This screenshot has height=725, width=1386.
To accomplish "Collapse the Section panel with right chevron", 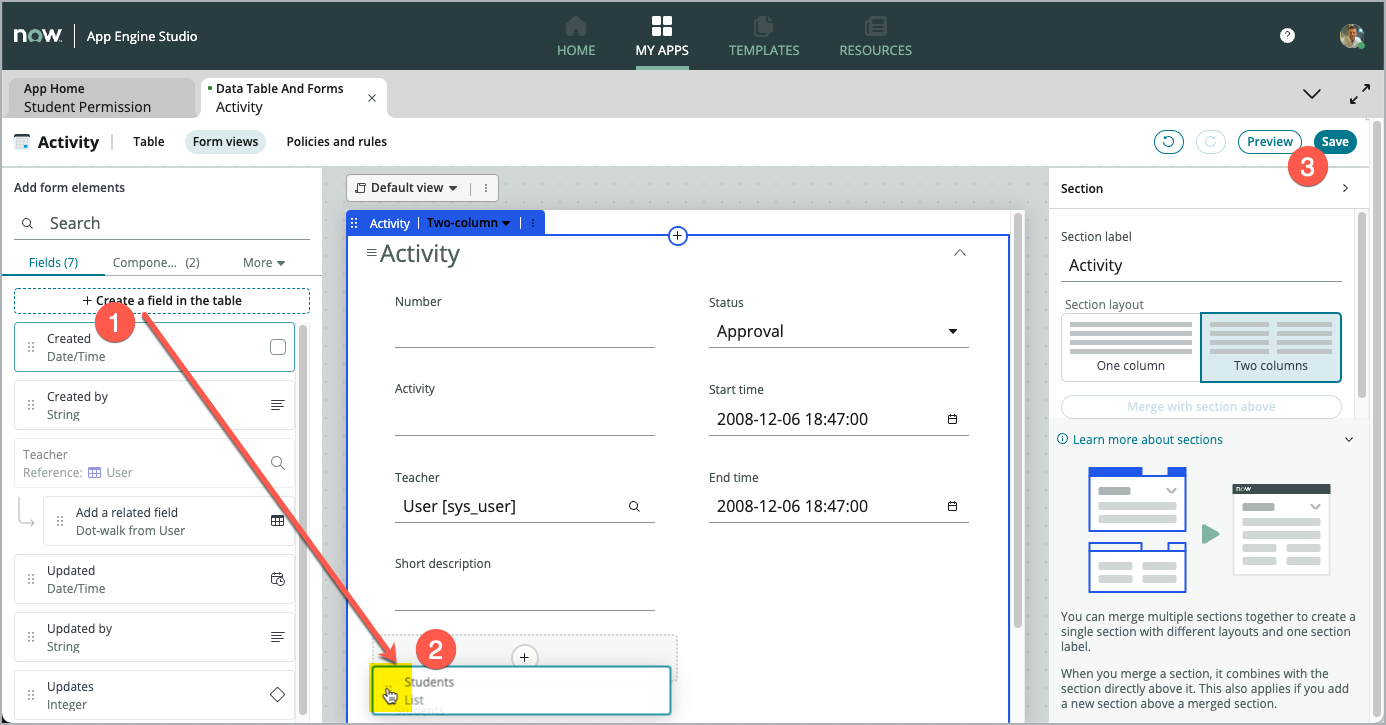I will click(1345, 188).
